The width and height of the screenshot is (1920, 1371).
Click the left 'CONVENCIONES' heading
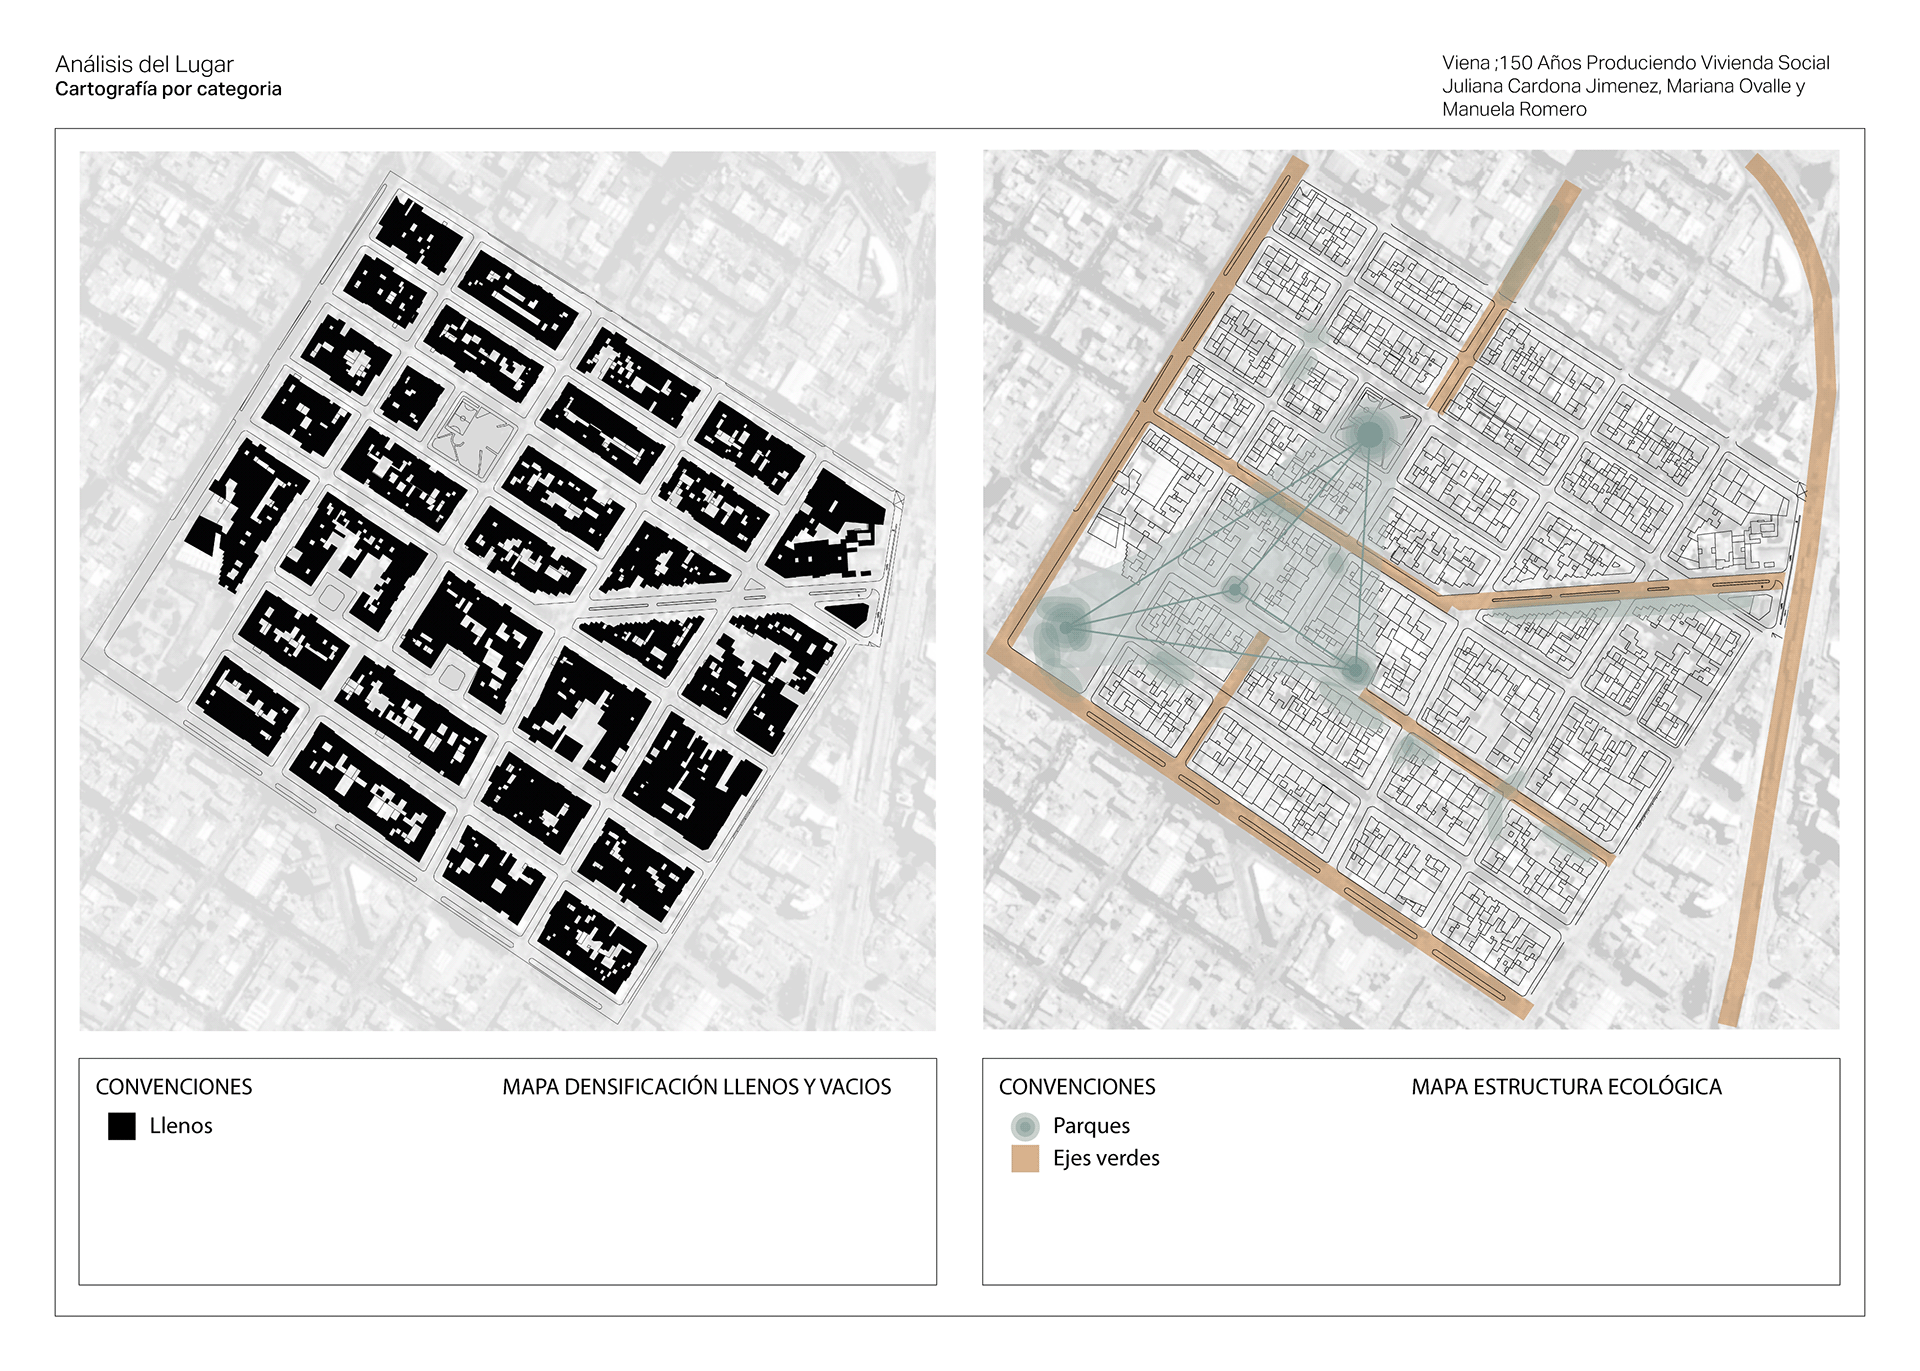click(x=174, y=1087)
